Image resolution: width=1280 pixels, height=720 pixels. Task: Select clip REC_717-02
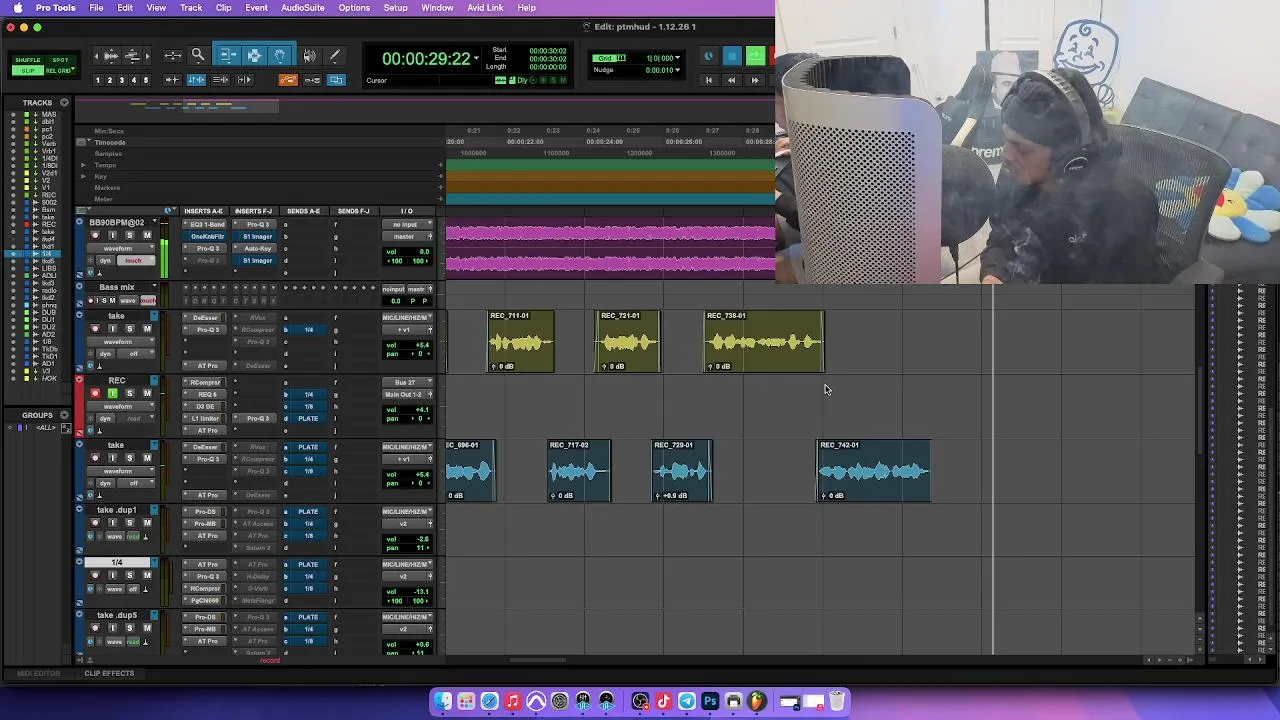pos(578,470)
